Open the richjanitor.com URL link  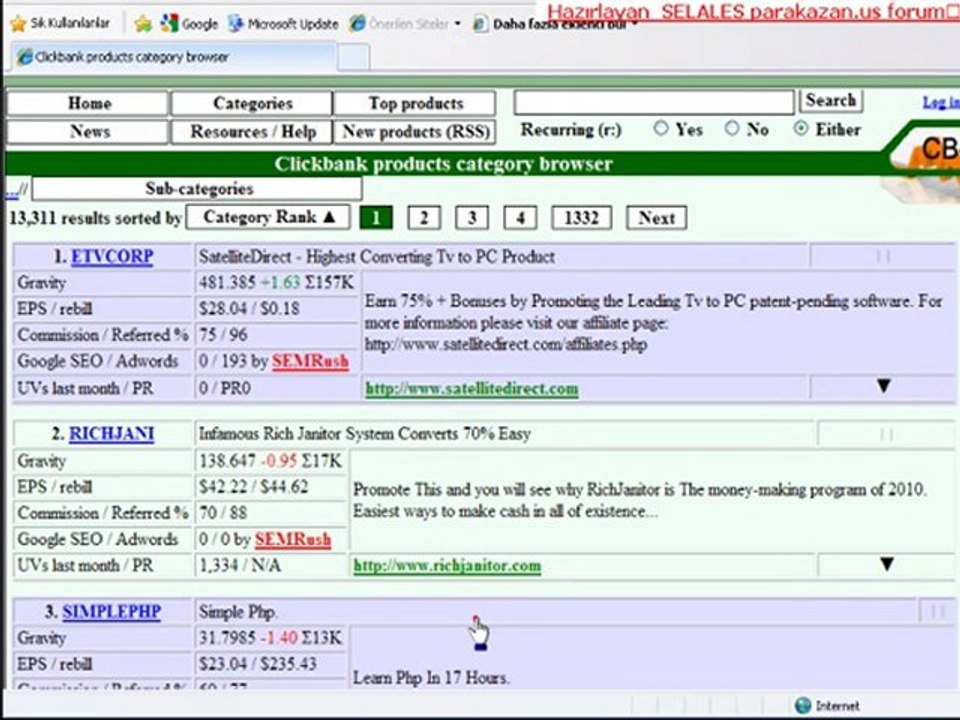point(447,566)
